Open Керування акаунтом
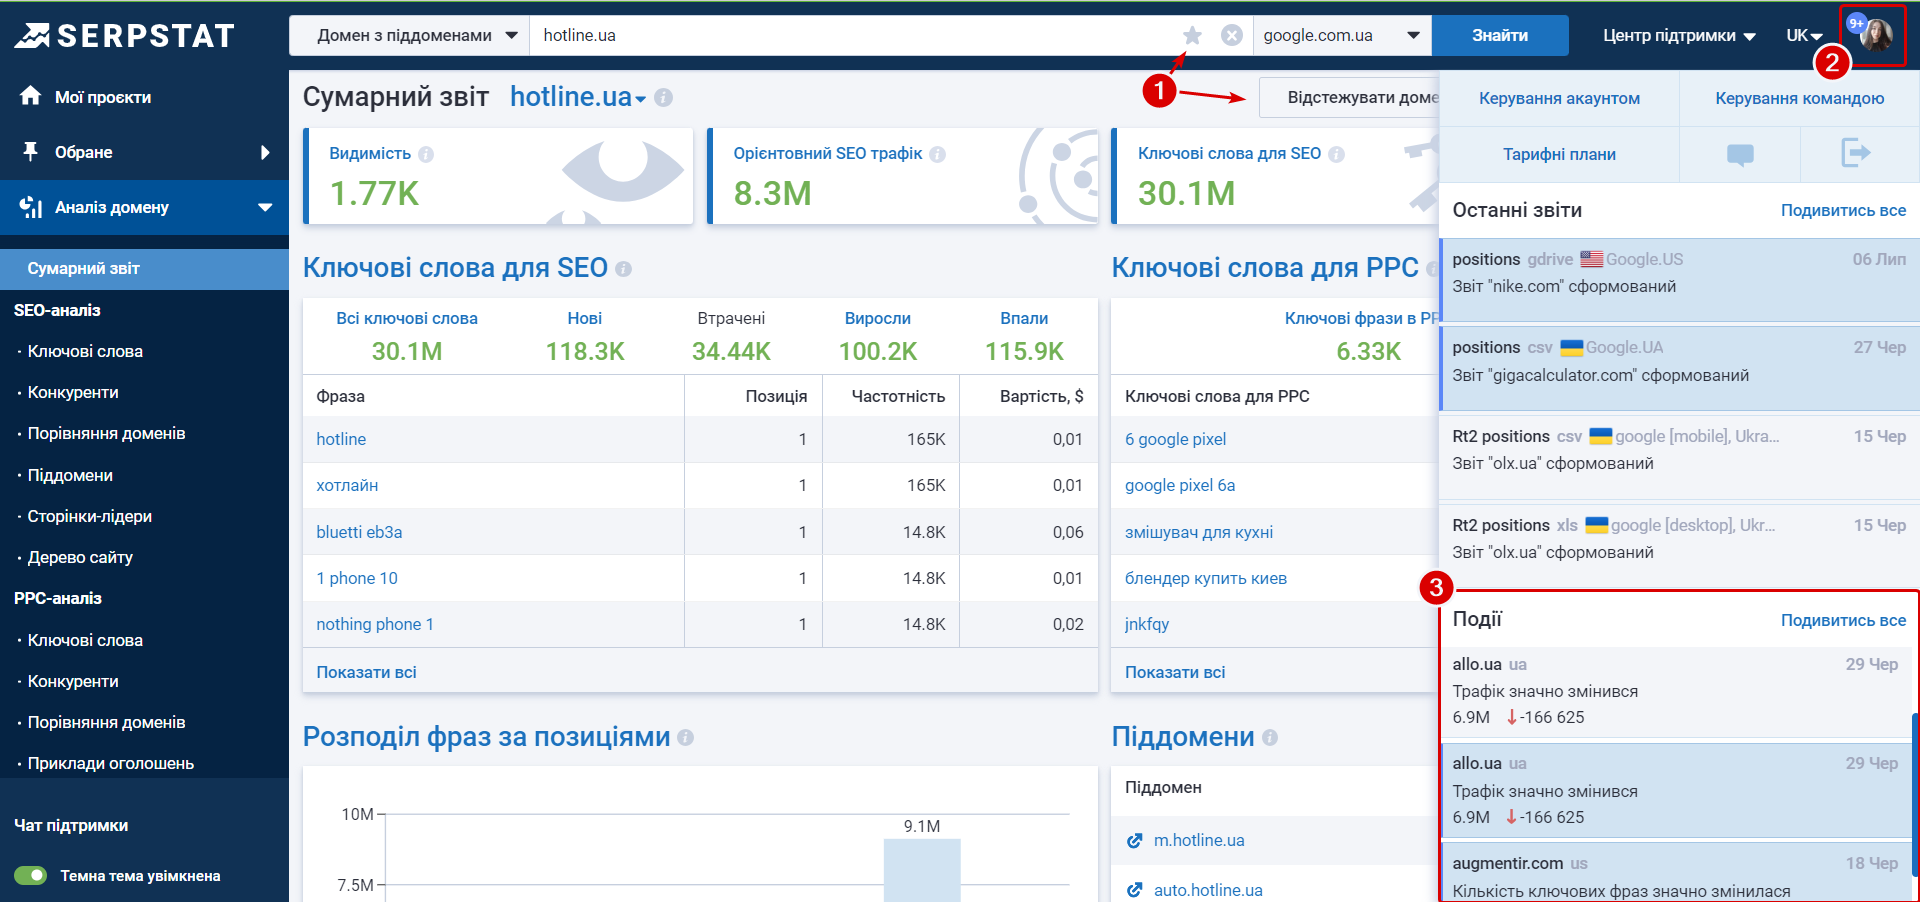 [x=1559, y=98]
